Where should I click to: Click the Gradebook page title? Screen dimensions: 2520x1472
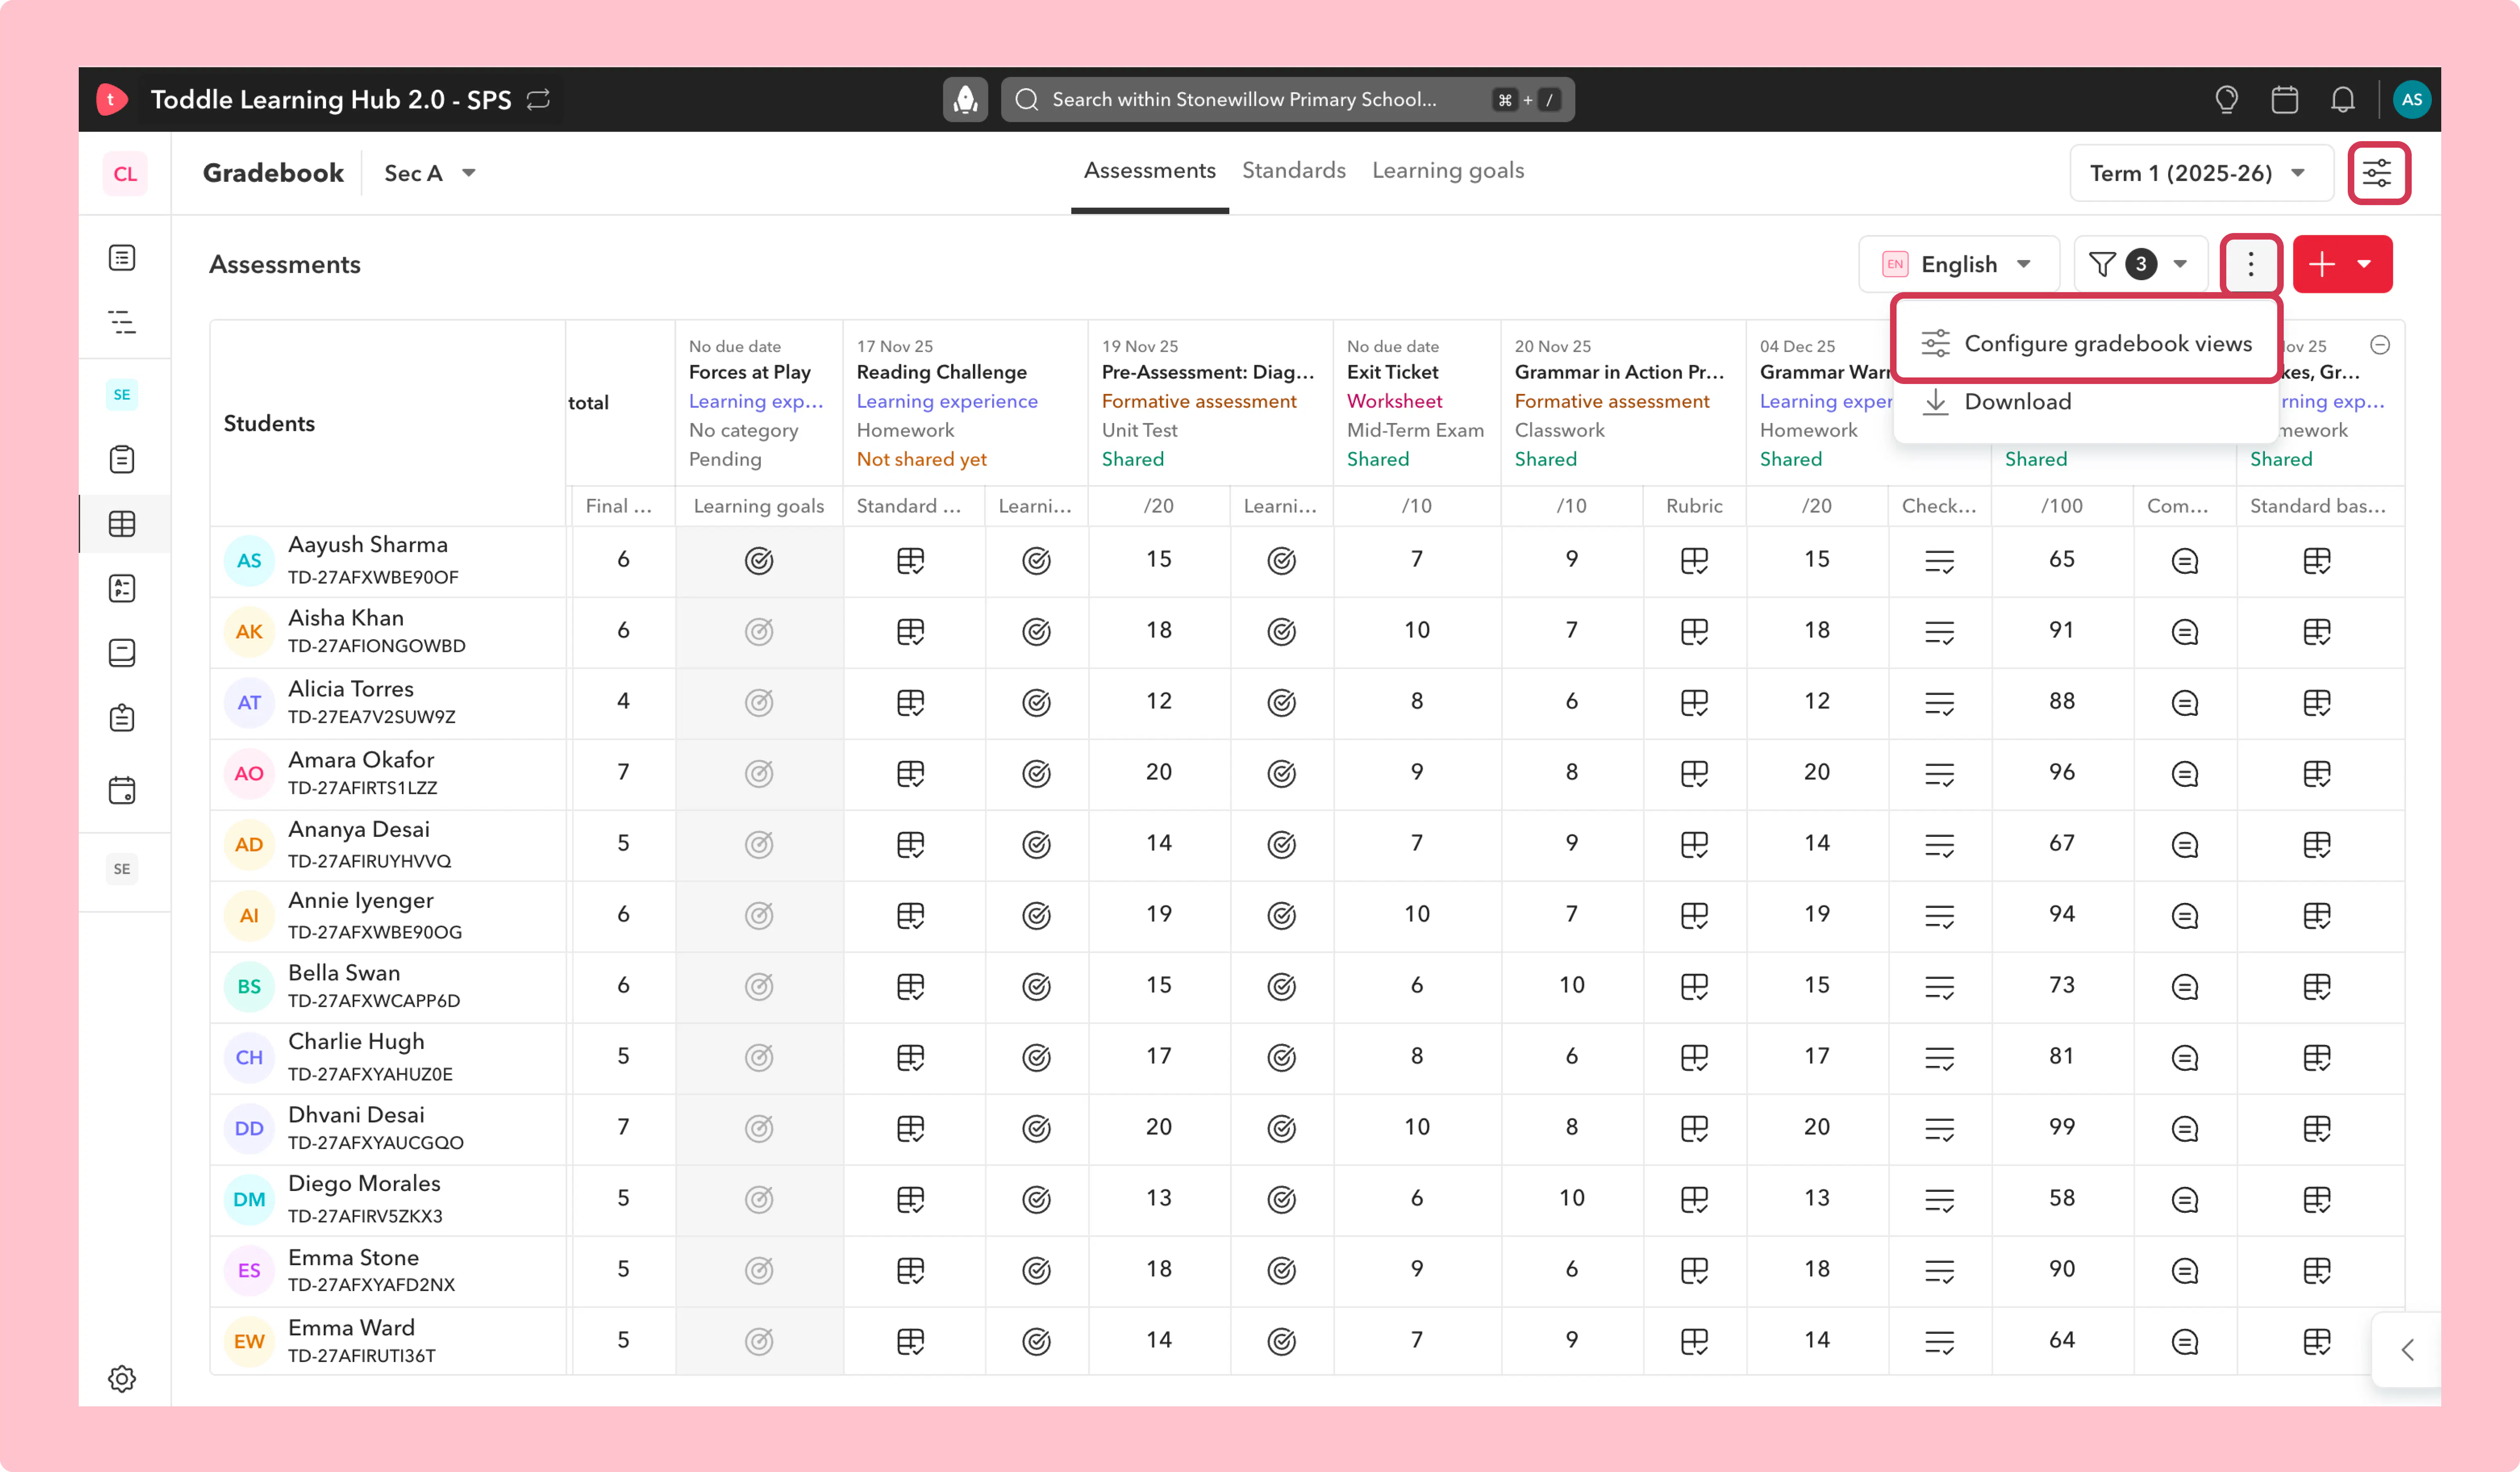(x=273, y=173)
